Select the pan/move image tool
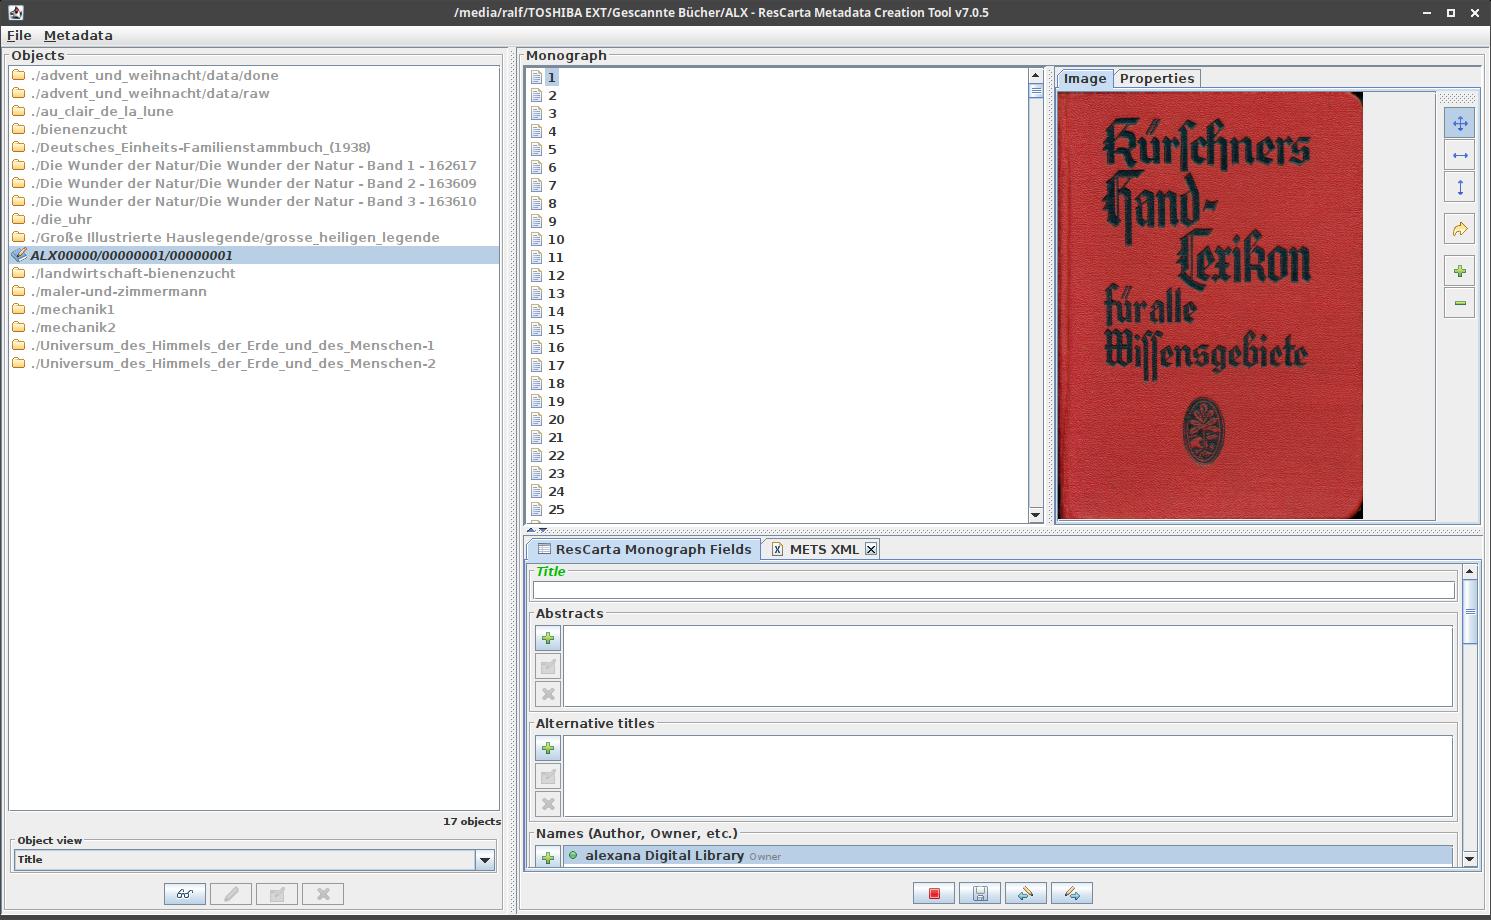Viewport: 1491px width, 920px height. click(1459, 123)
